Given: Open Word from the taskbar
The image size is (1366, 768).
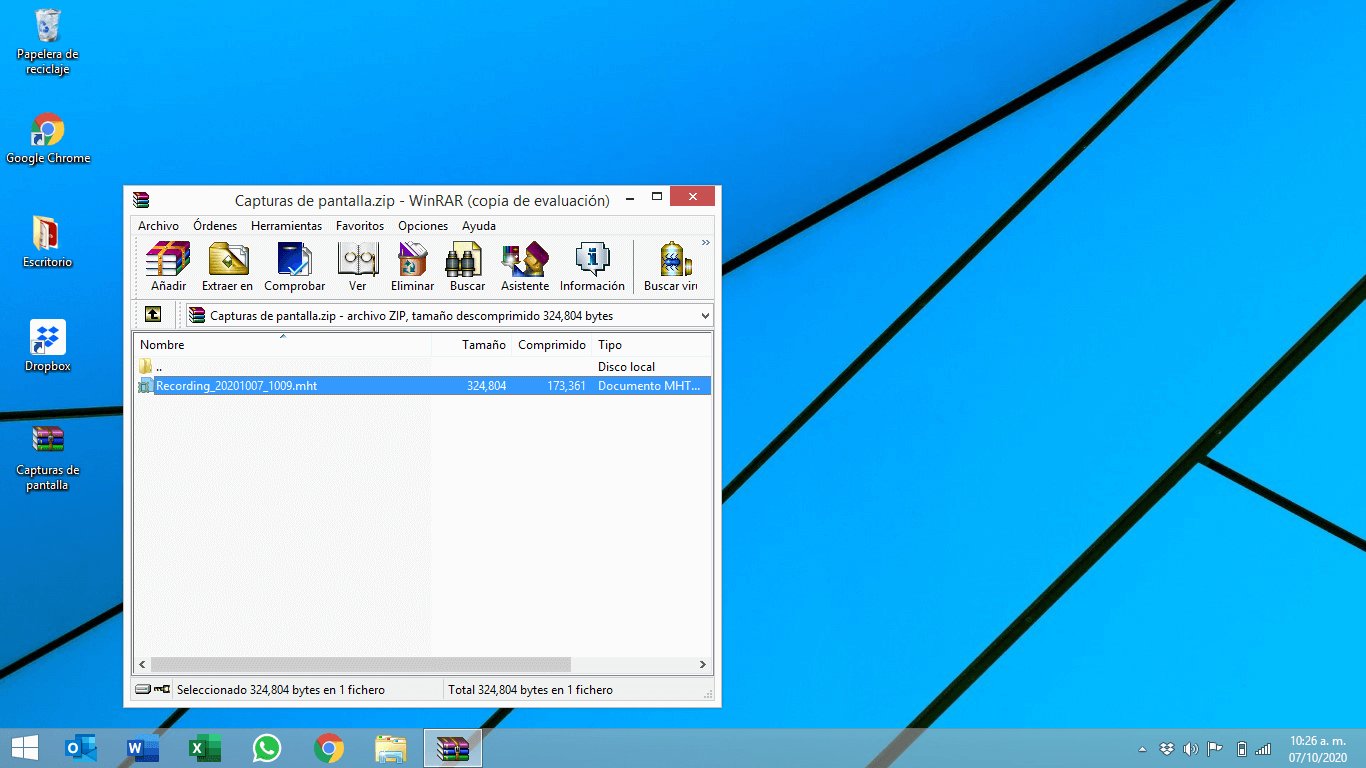Looking at the screenshot, I should pyautogui.click(x=143, y=748).
